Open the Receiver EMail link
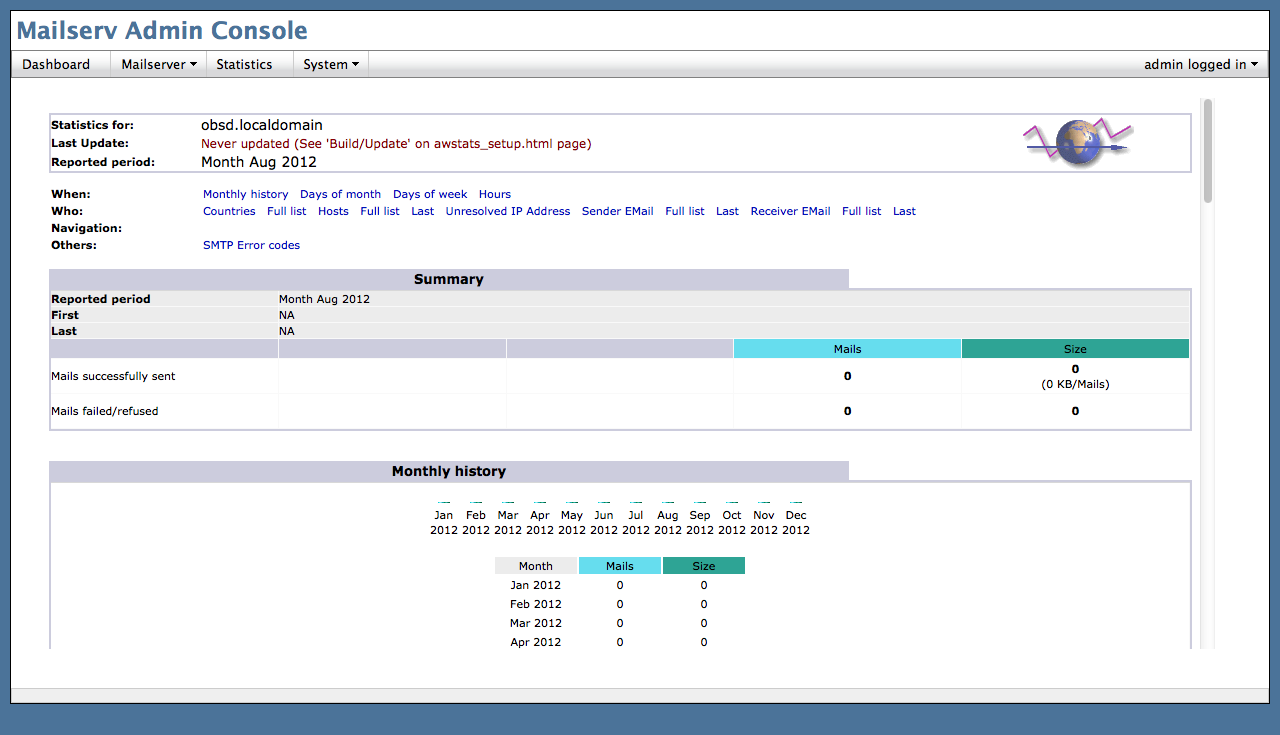The width and height of the screenshot is (1280, 735). [x=791, y=211]
